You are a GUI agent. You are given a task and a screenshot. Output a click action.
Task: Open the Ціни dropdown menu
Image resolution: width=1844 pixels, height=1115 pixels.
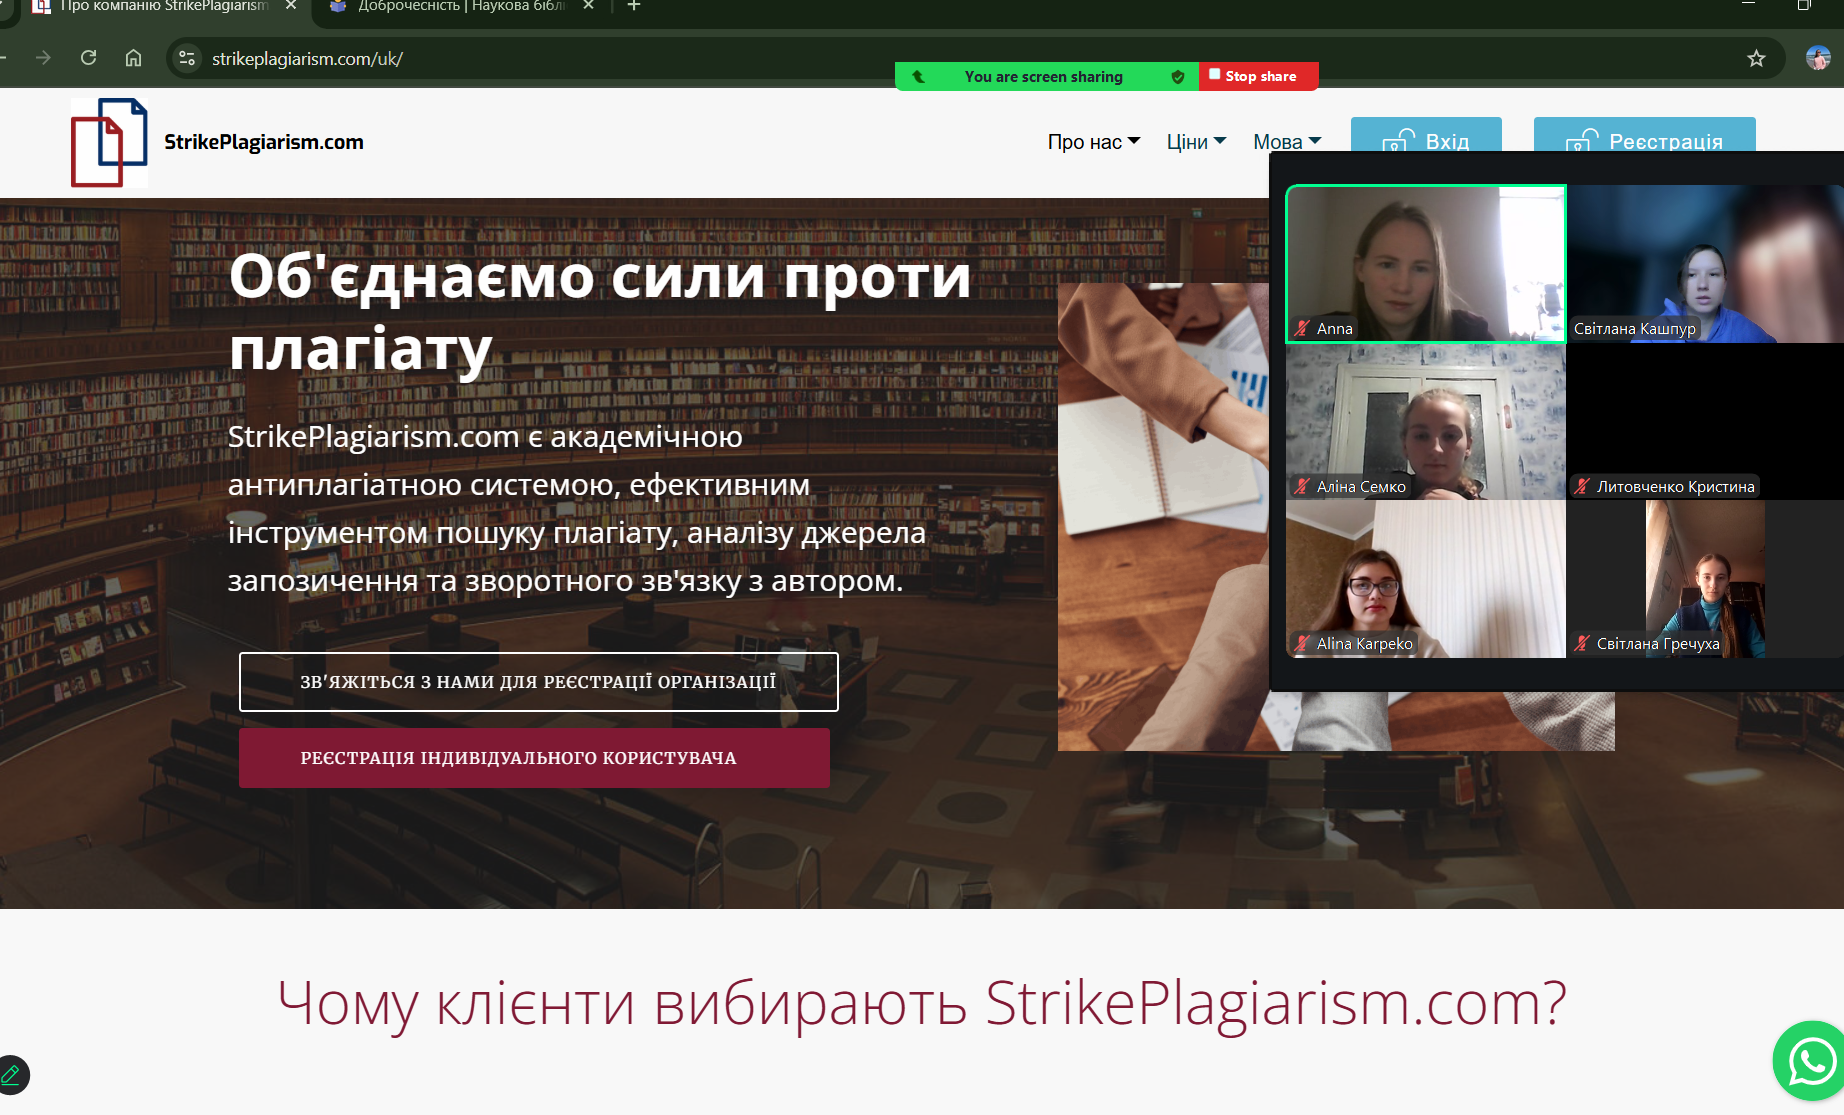click(x=1196, y=142)
